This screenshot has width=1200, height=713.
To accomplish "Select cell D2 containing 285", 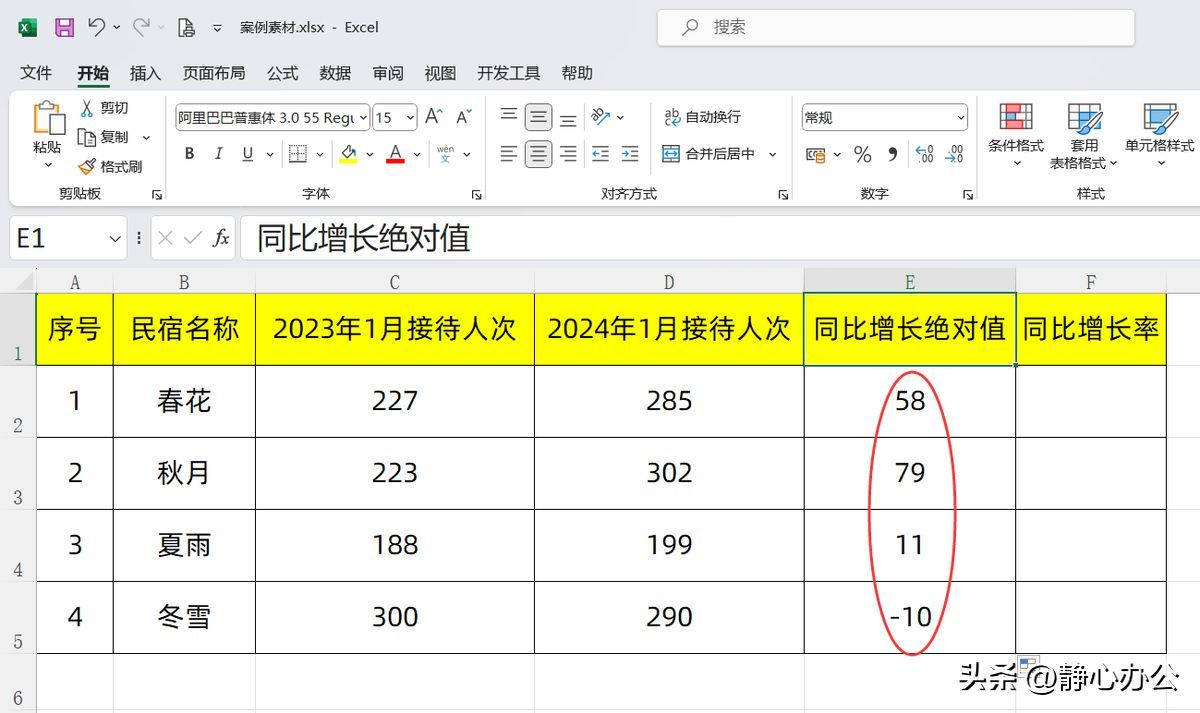I will point(668,400).
